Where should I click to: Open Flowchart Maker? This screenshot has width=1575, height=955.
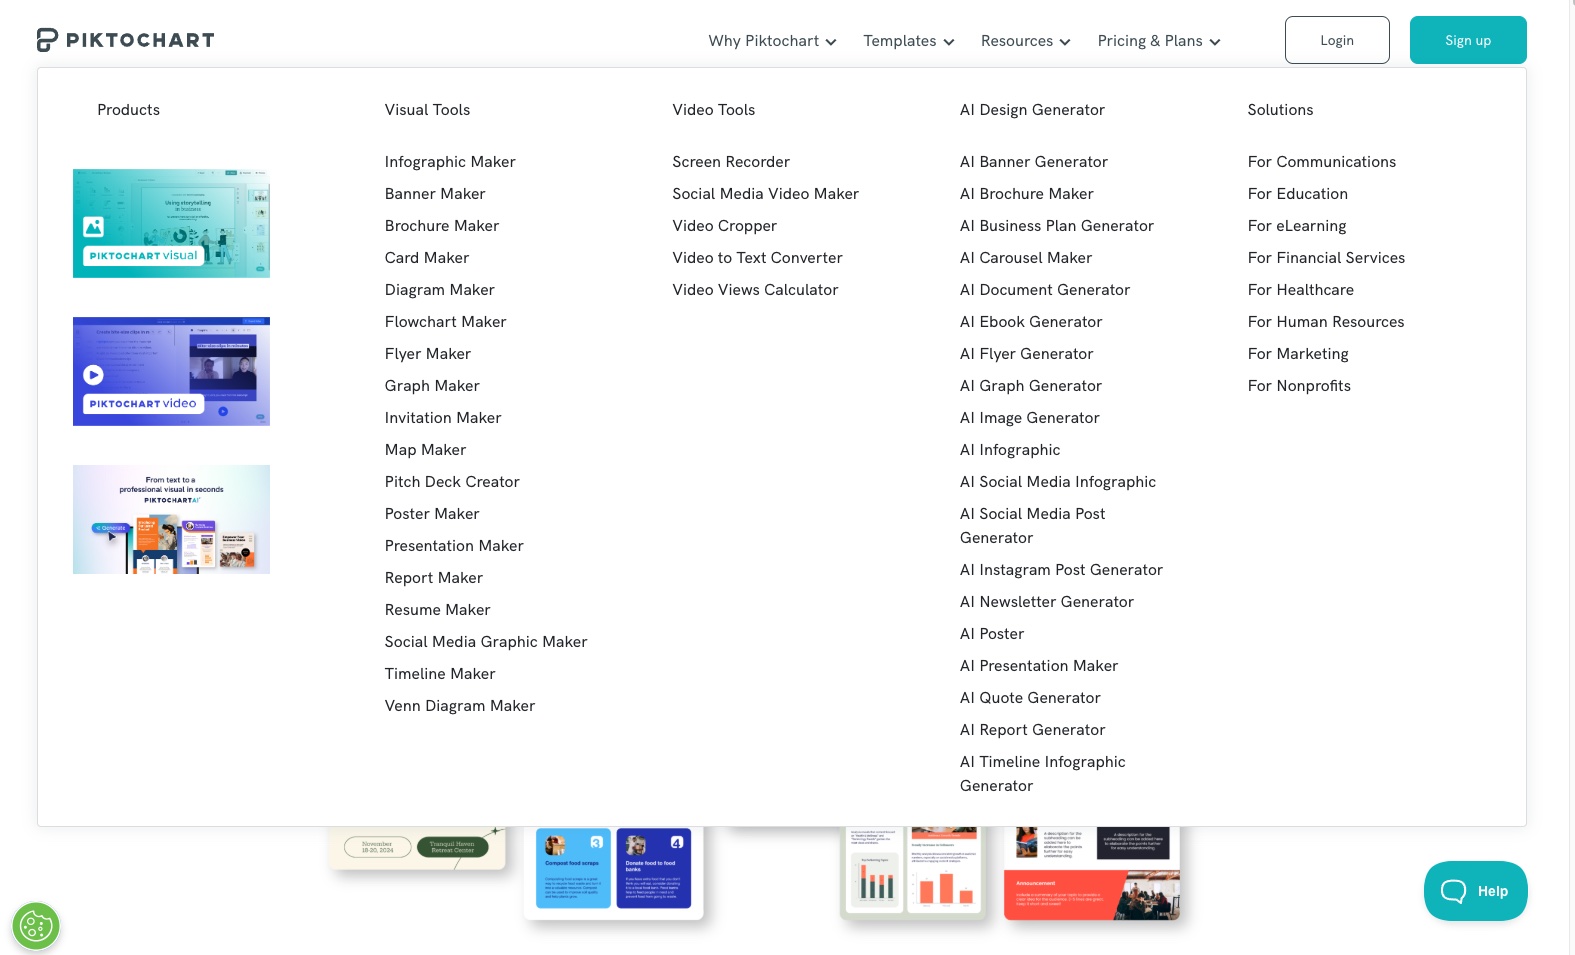point(446,322)
